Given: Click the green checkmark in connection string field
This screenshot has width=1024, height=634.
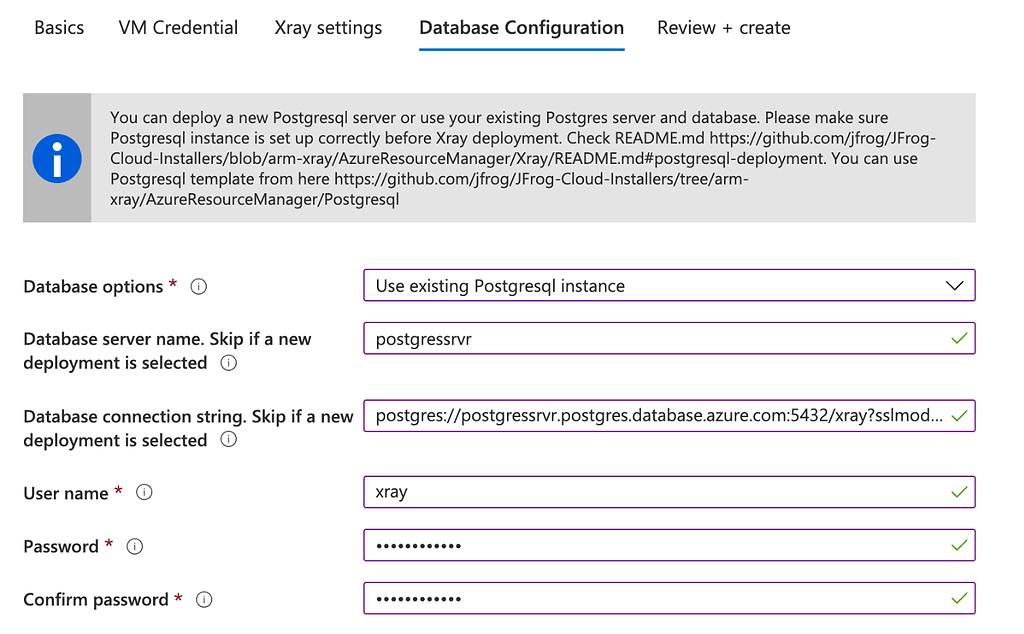Looking at the screenshot, I should [x=959, y=416].
